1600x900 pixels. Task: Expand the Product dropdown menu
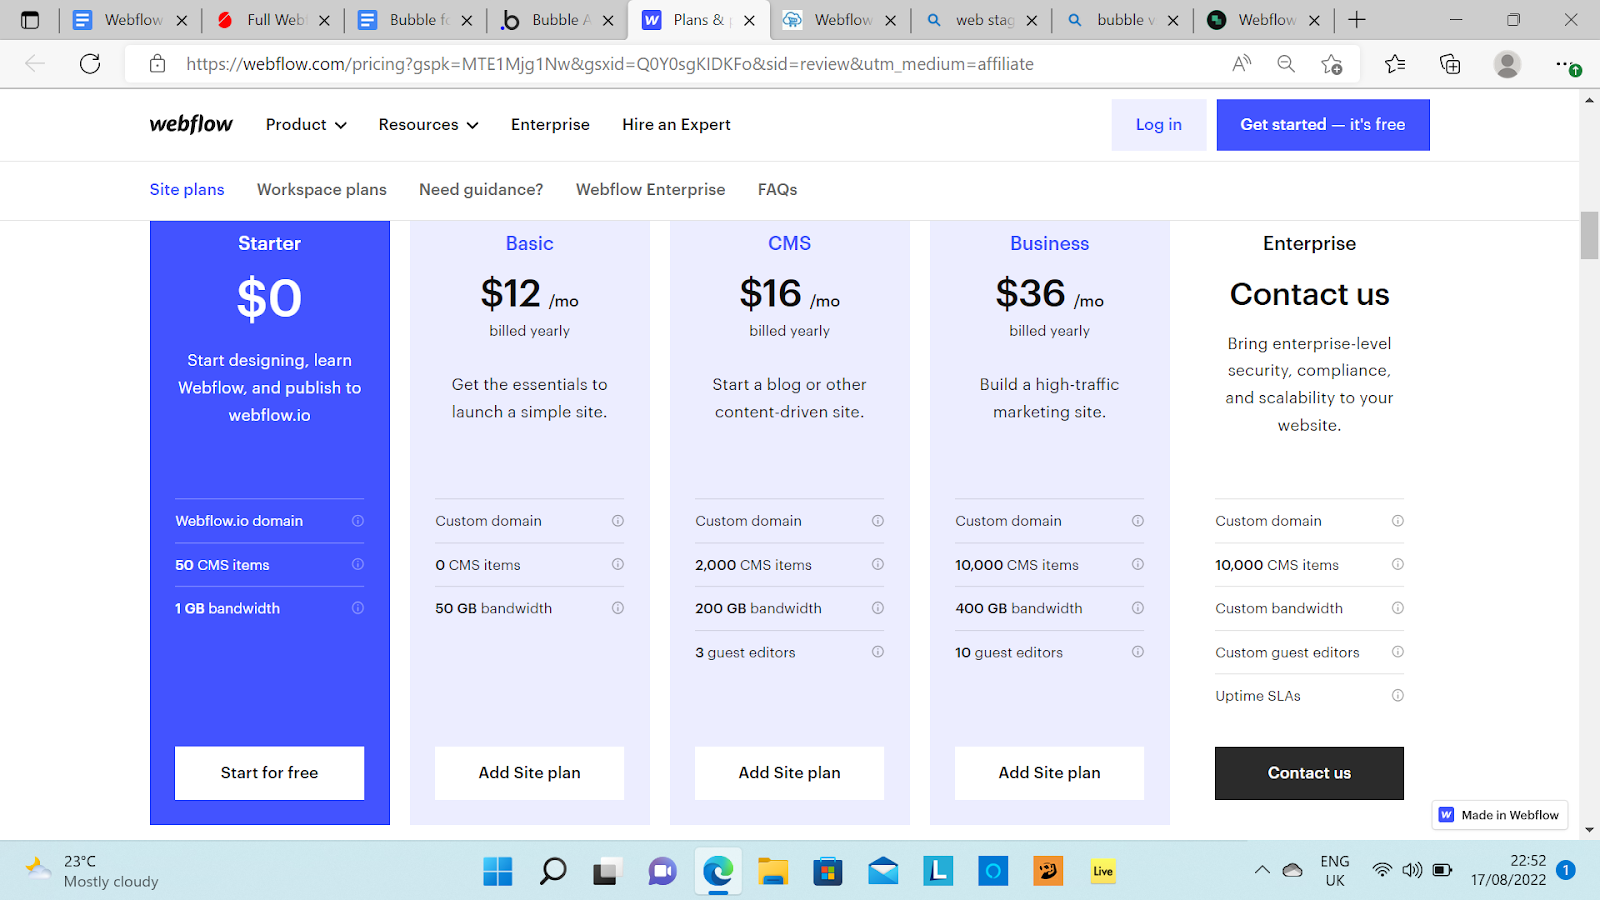click(x=306, y=125)
